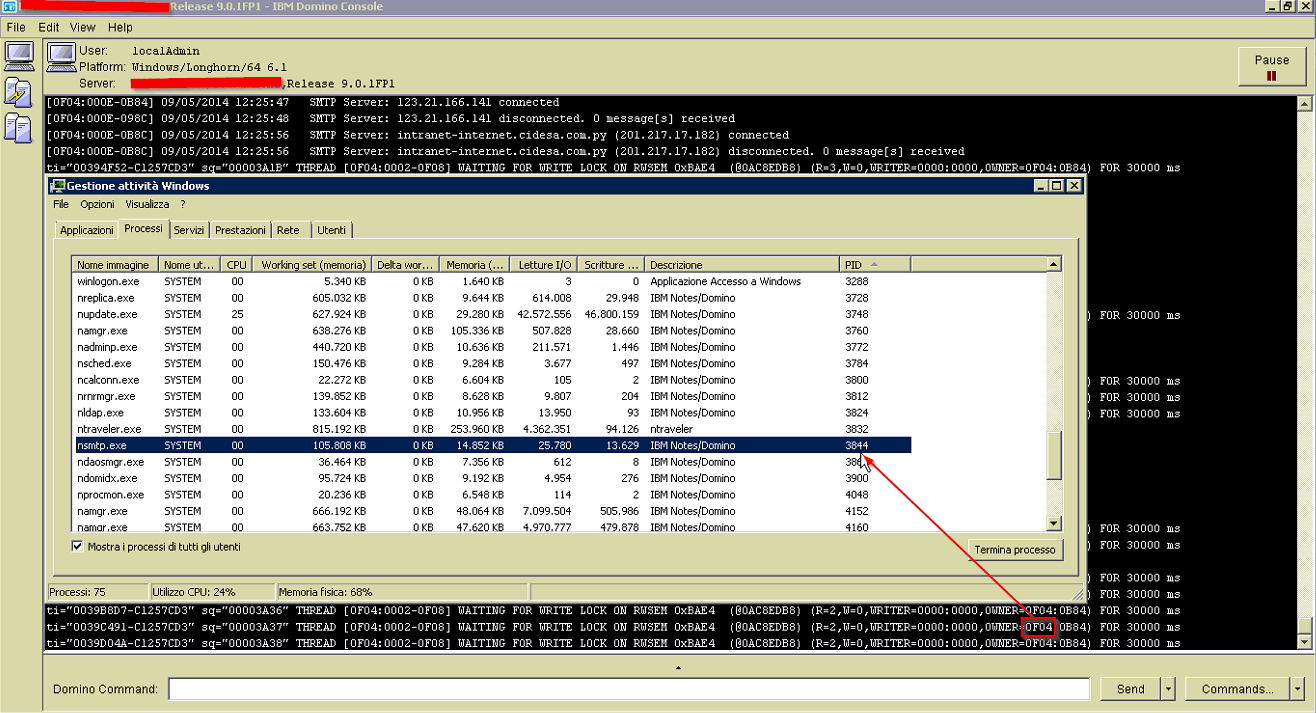Select the nsched.exe process row
This screenshot has height=713, width=1316.
click(x=491, y=363)
